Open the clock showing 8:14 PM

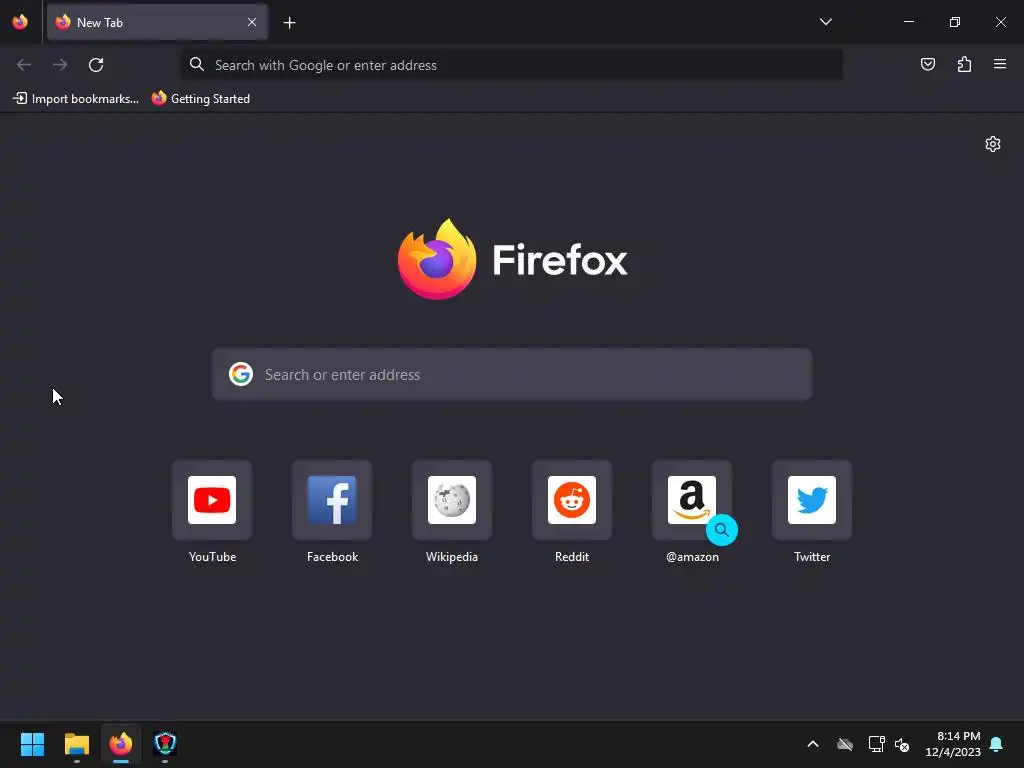[953, 744]
